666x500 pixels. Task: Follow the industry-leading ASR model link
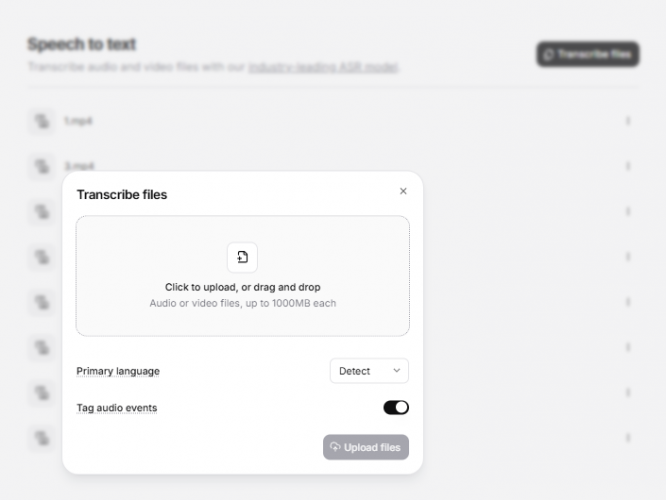[x=322, y=67]
